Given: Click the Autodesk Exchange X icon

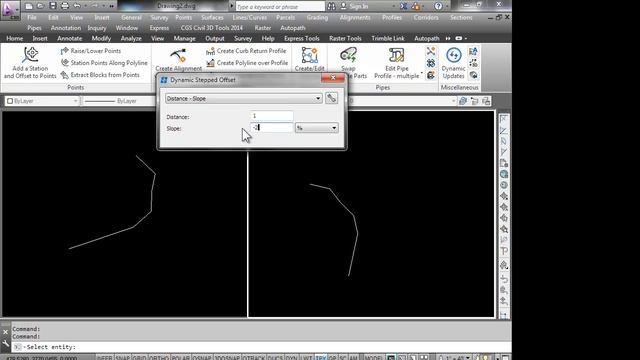Looking at the screenshot, I should tap(403, 6).
